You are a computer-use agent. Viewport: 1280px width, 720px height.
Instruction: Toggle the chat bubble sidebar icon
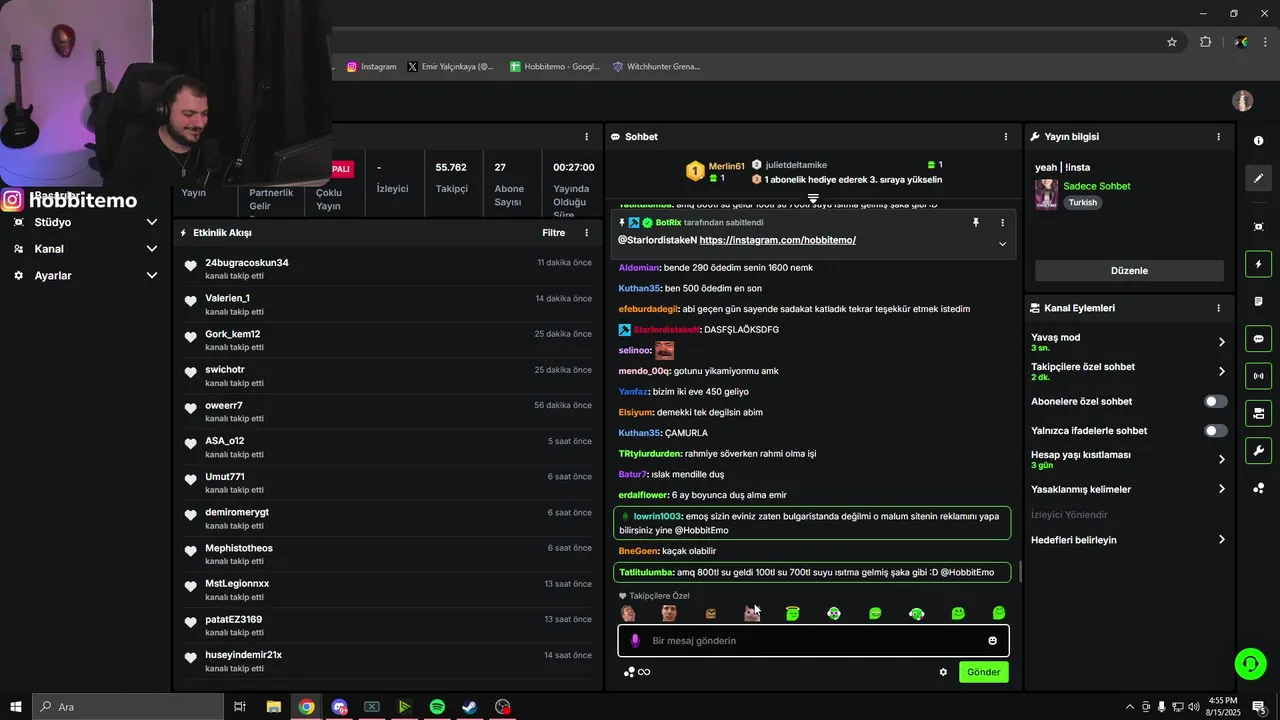click(x=1258, y=339)
